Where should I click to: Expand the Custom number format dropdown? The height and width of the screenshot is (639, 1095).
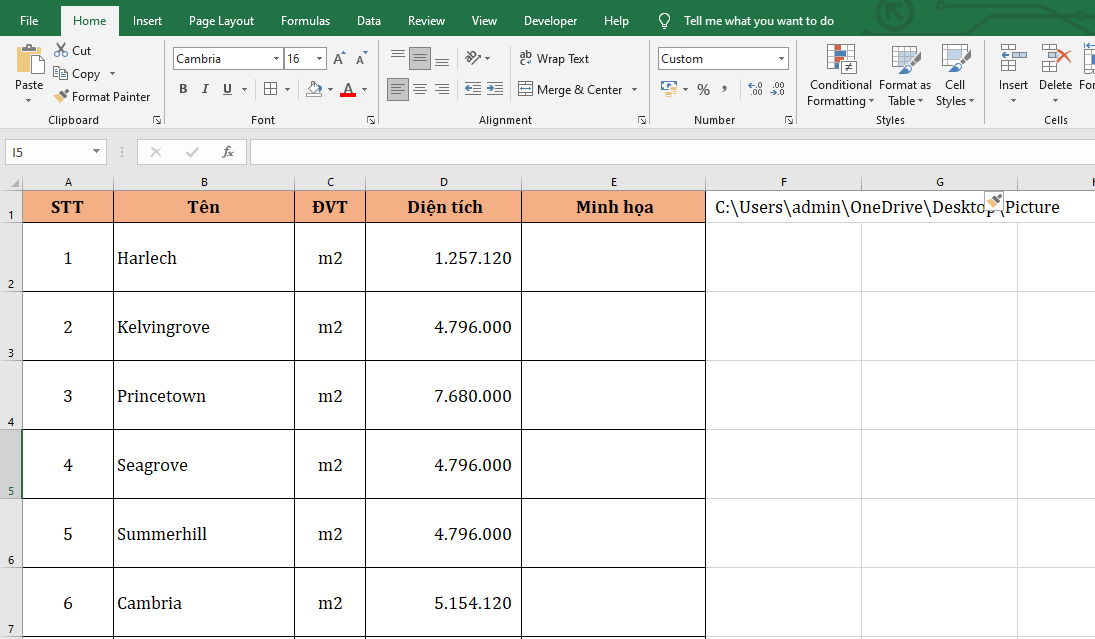click(x=780, y=59)
